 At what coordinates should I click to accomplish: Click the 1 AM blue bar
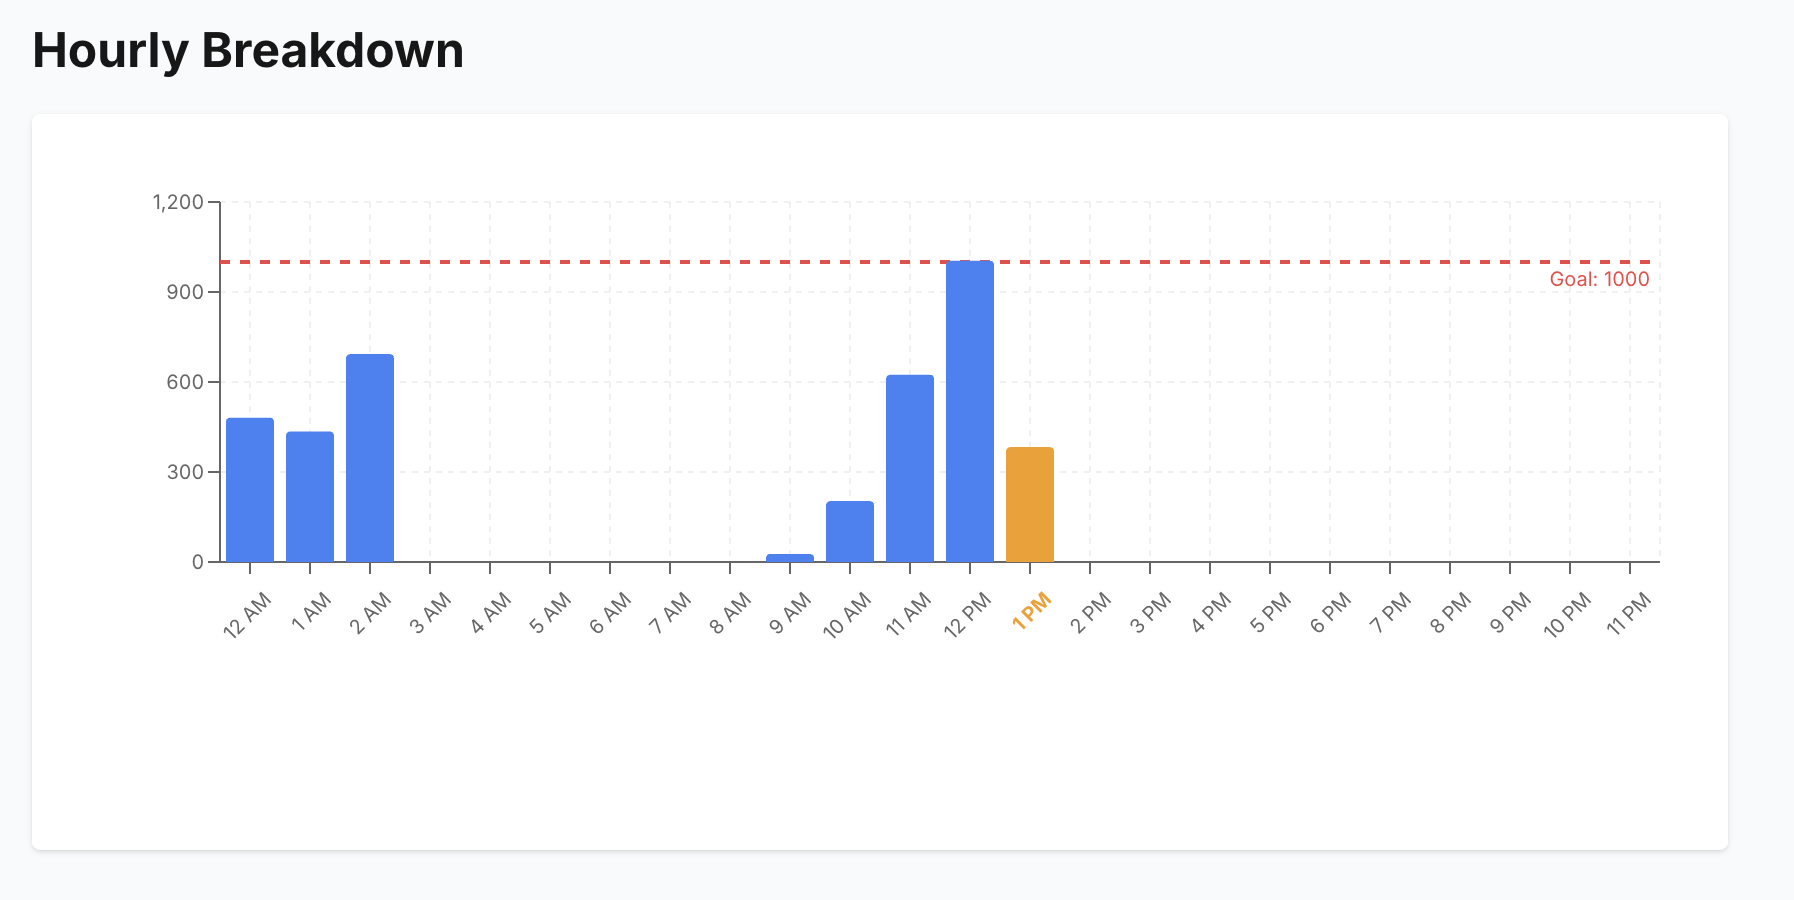tap(310, 497)
